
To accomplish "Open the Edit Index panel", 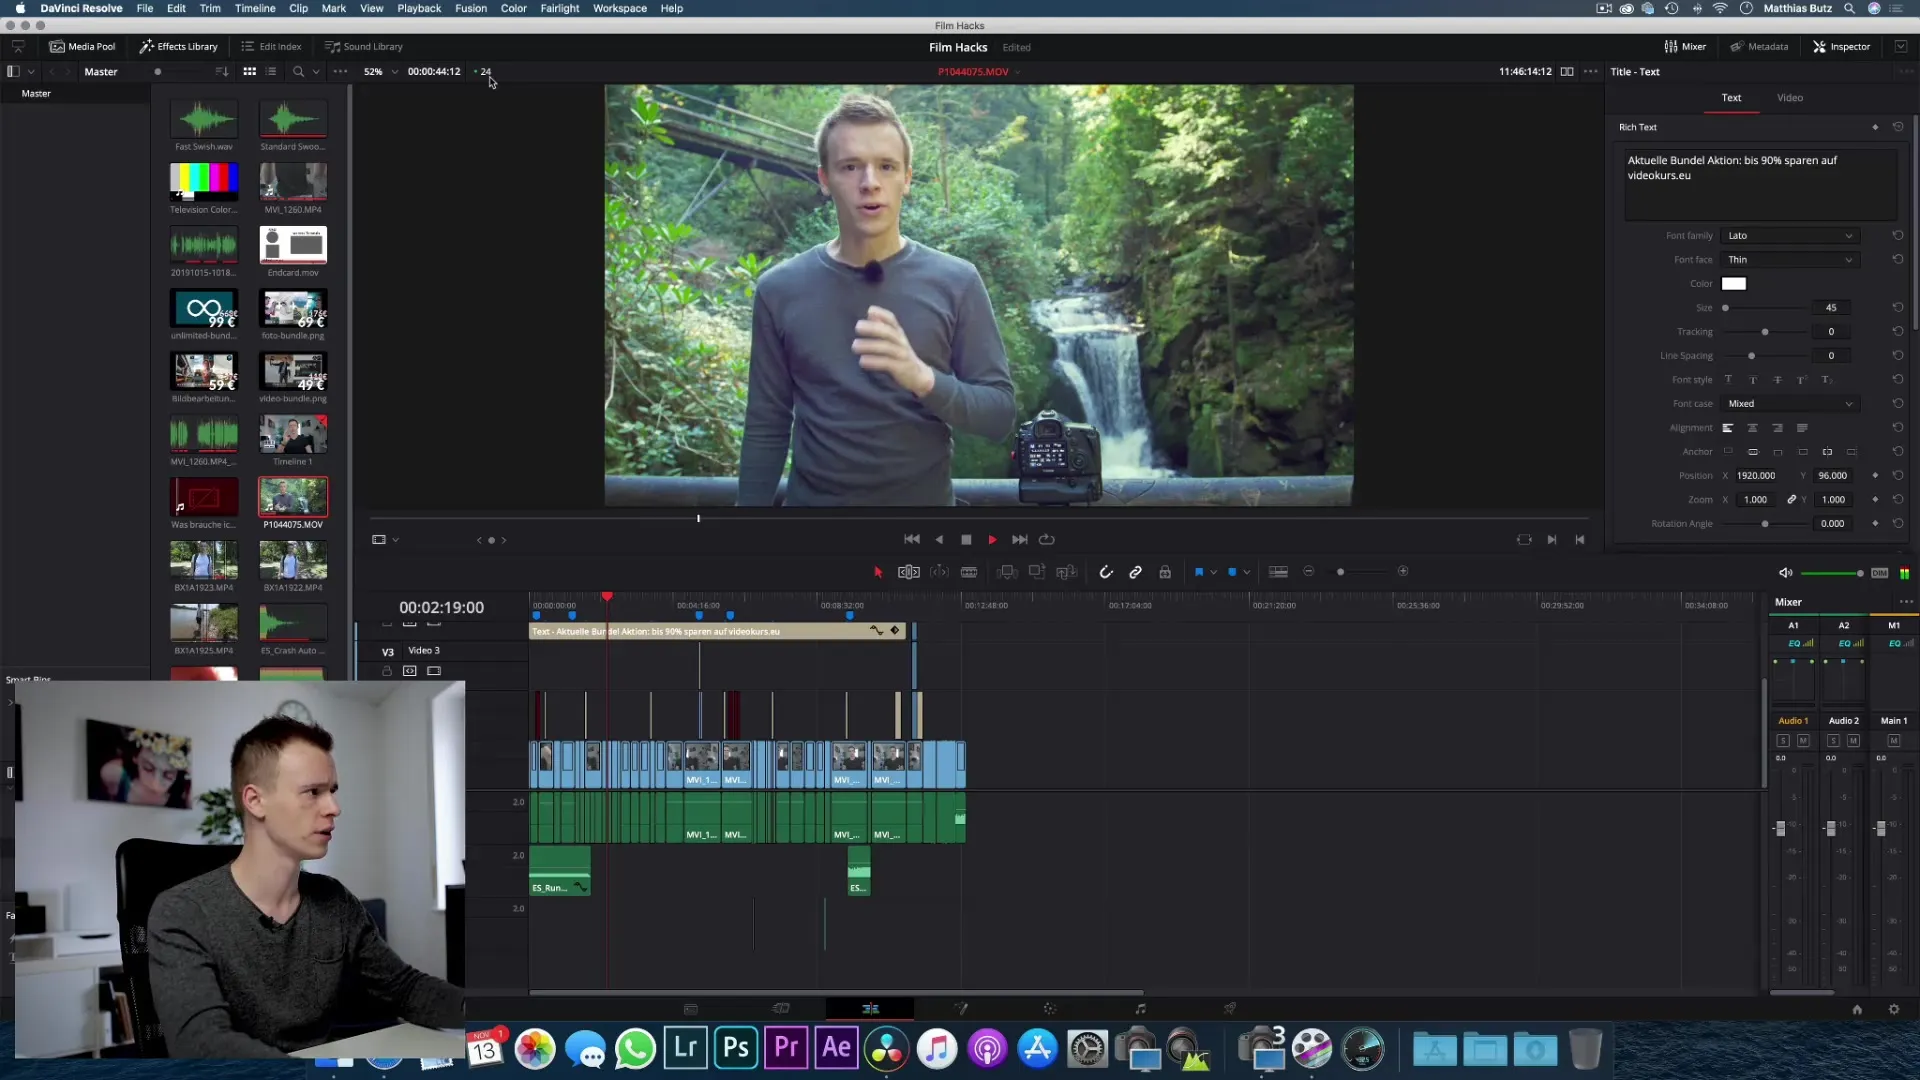I will point(271,47).
